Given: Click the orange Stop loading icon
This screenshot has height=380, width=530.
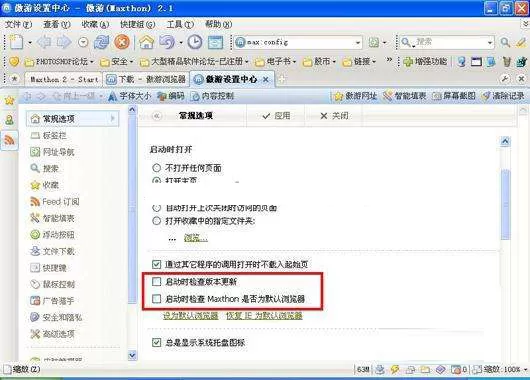Looking at the screenshot, I should pyautogui.click(x=122, y=42).
